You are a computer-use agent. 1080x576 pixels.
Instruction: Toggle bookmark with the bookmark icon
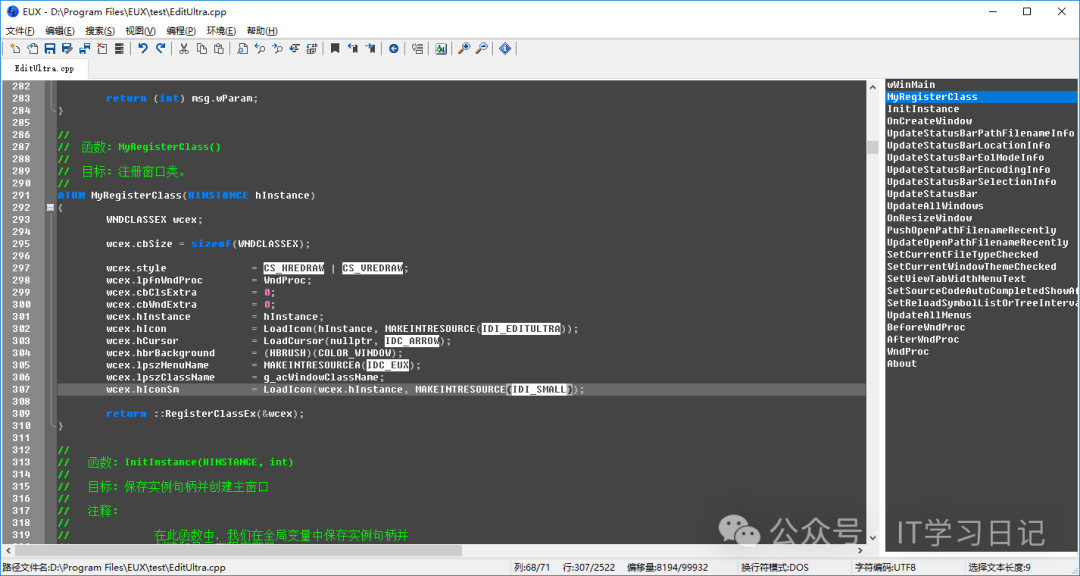(x=336, y=48)
